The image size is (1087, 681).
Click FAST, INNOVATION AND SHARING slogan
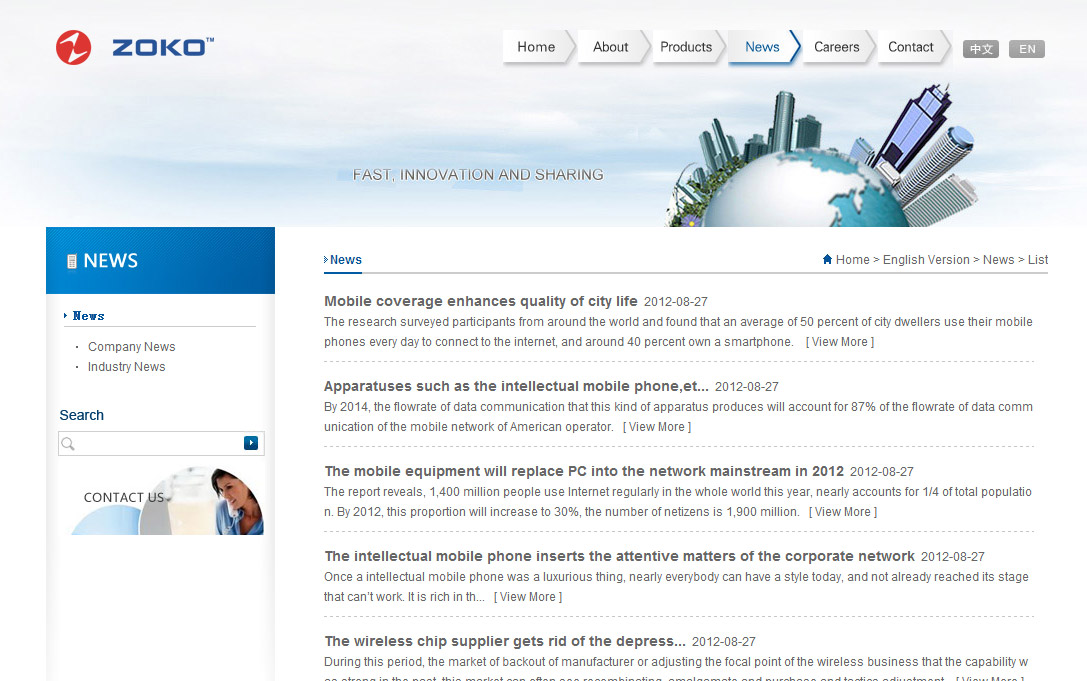pyautogui.click(x=478, y=175)
